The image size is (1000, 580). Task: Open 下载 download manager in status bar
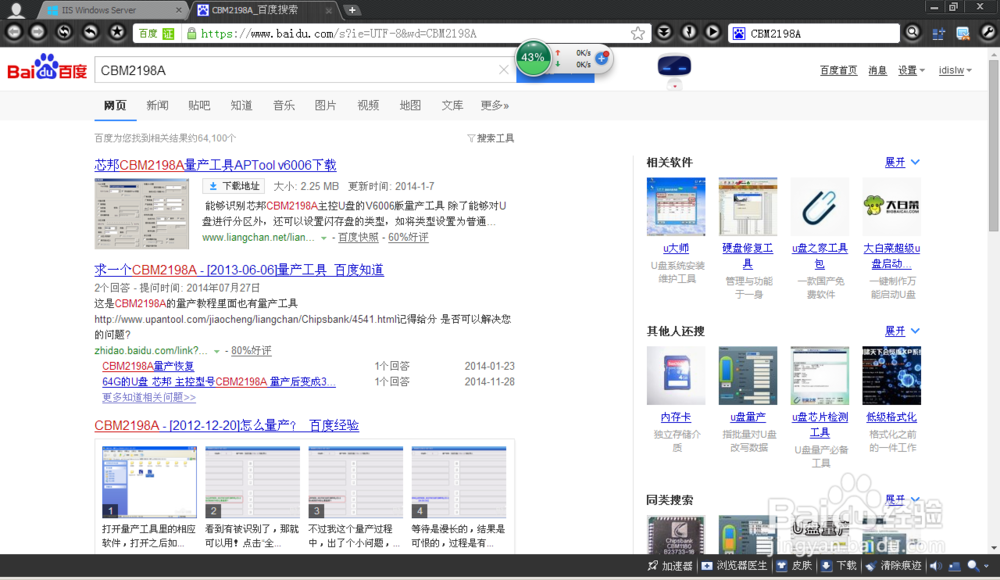(839, 566)
